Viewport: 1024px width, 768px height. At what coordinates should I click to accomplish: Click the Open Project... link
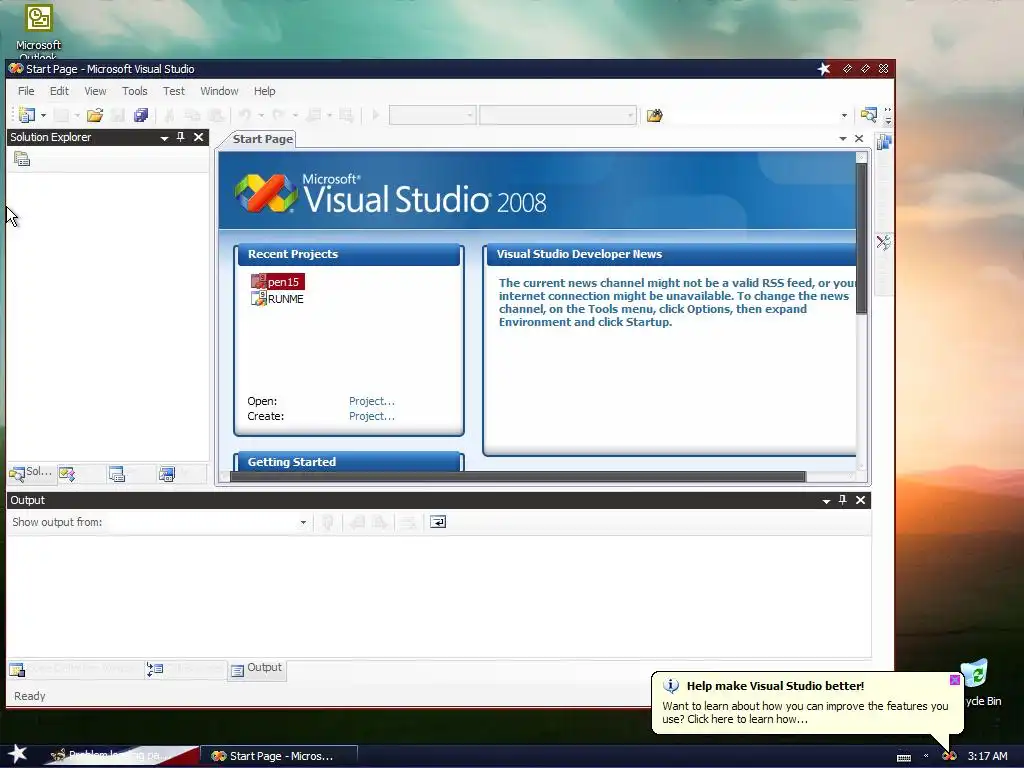pos(372,401)
